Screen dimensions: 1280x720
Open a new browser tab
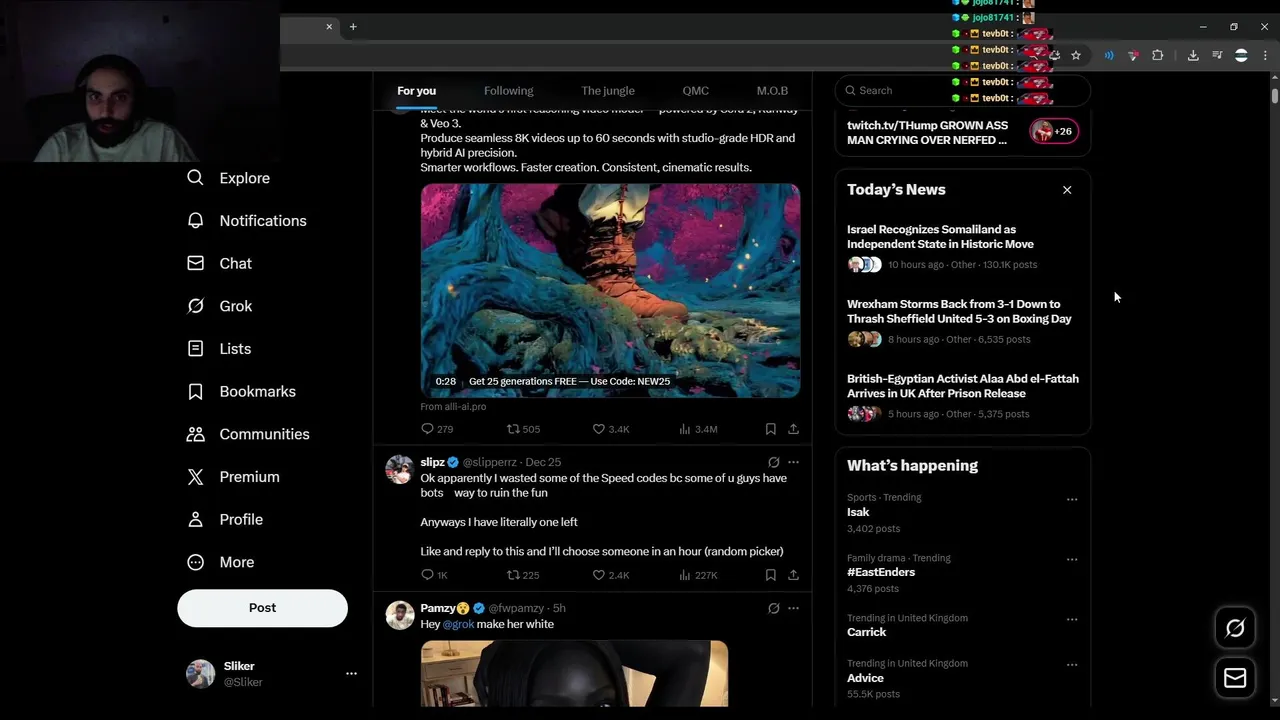point(353,27)
